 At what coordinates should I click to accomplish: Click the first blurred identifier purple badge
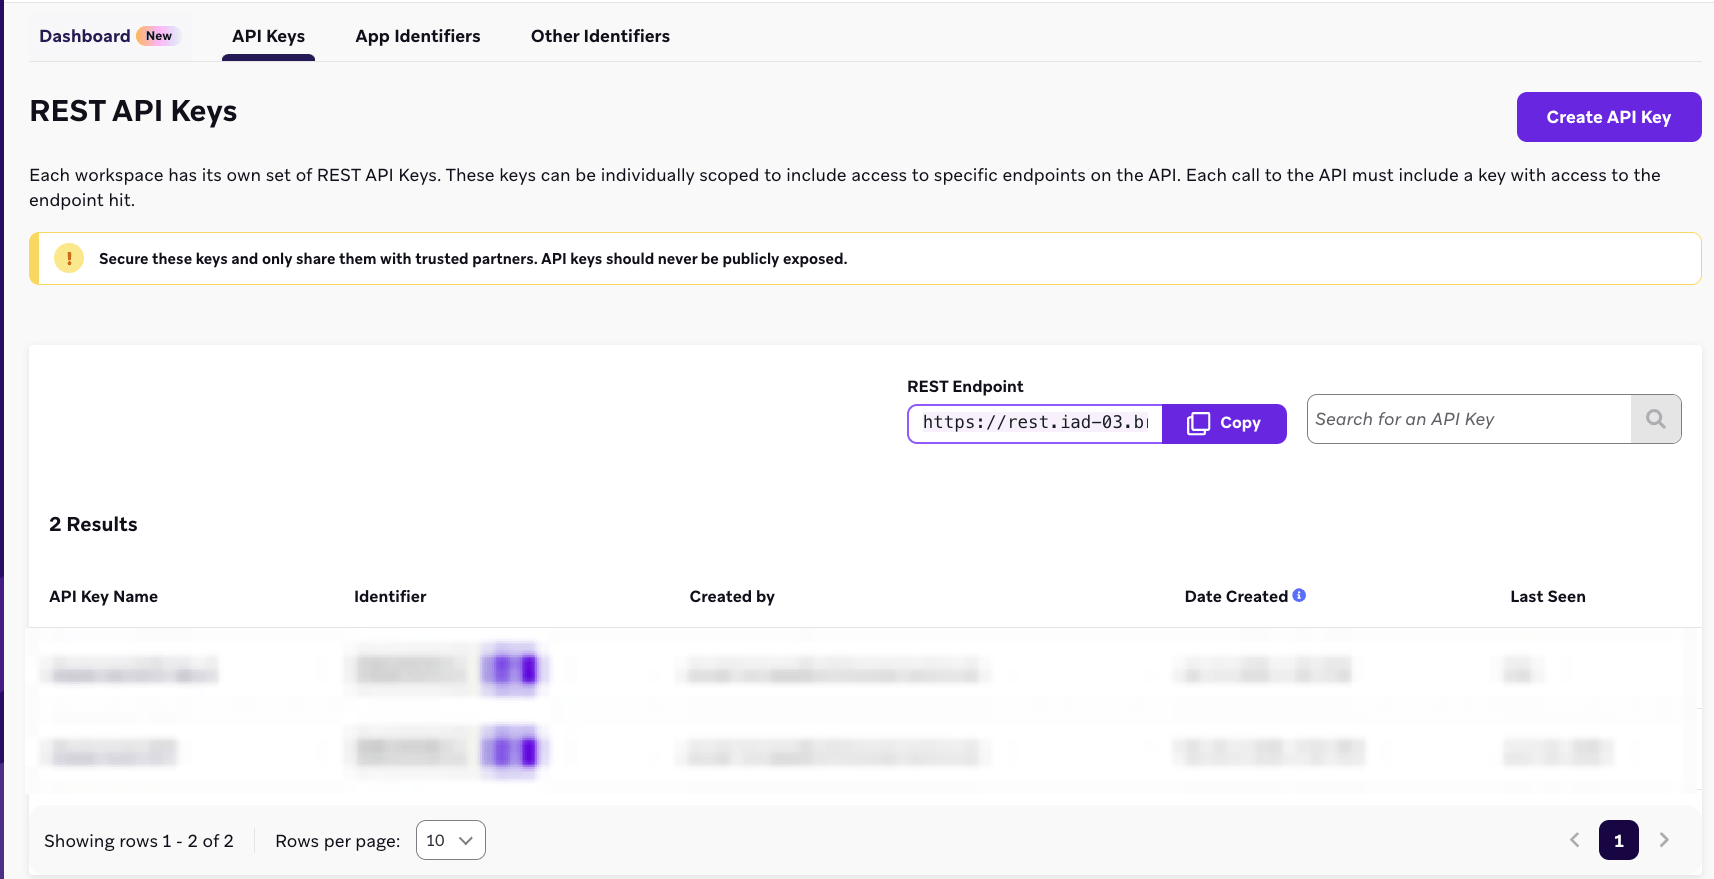click(x=510, y=669)
